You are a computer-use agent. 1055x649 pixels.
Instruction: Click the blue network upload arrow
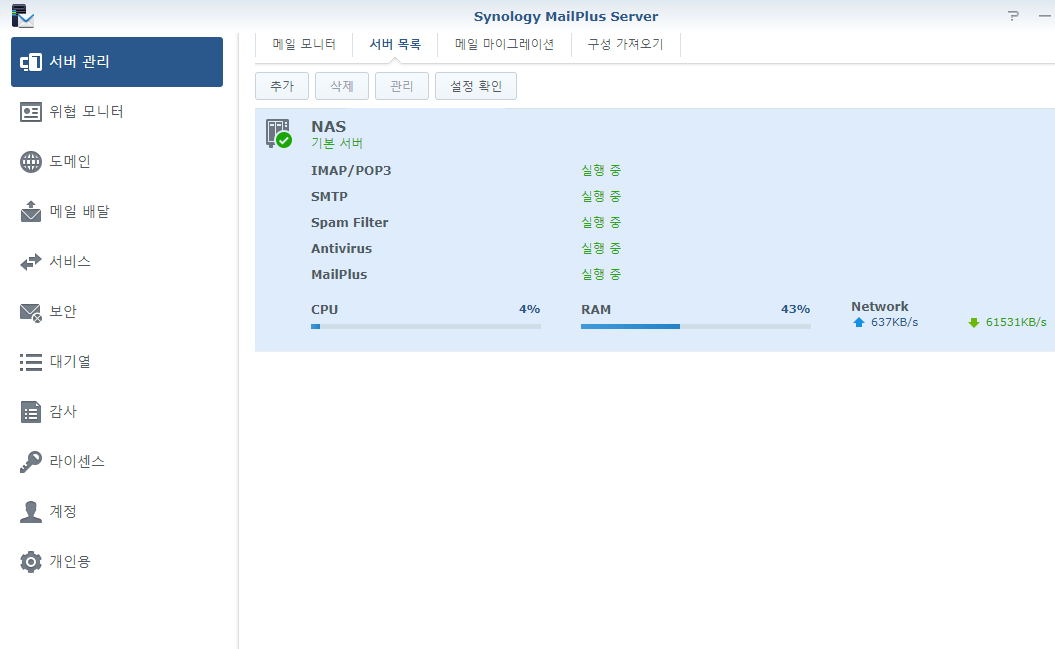tap(859, 322)
